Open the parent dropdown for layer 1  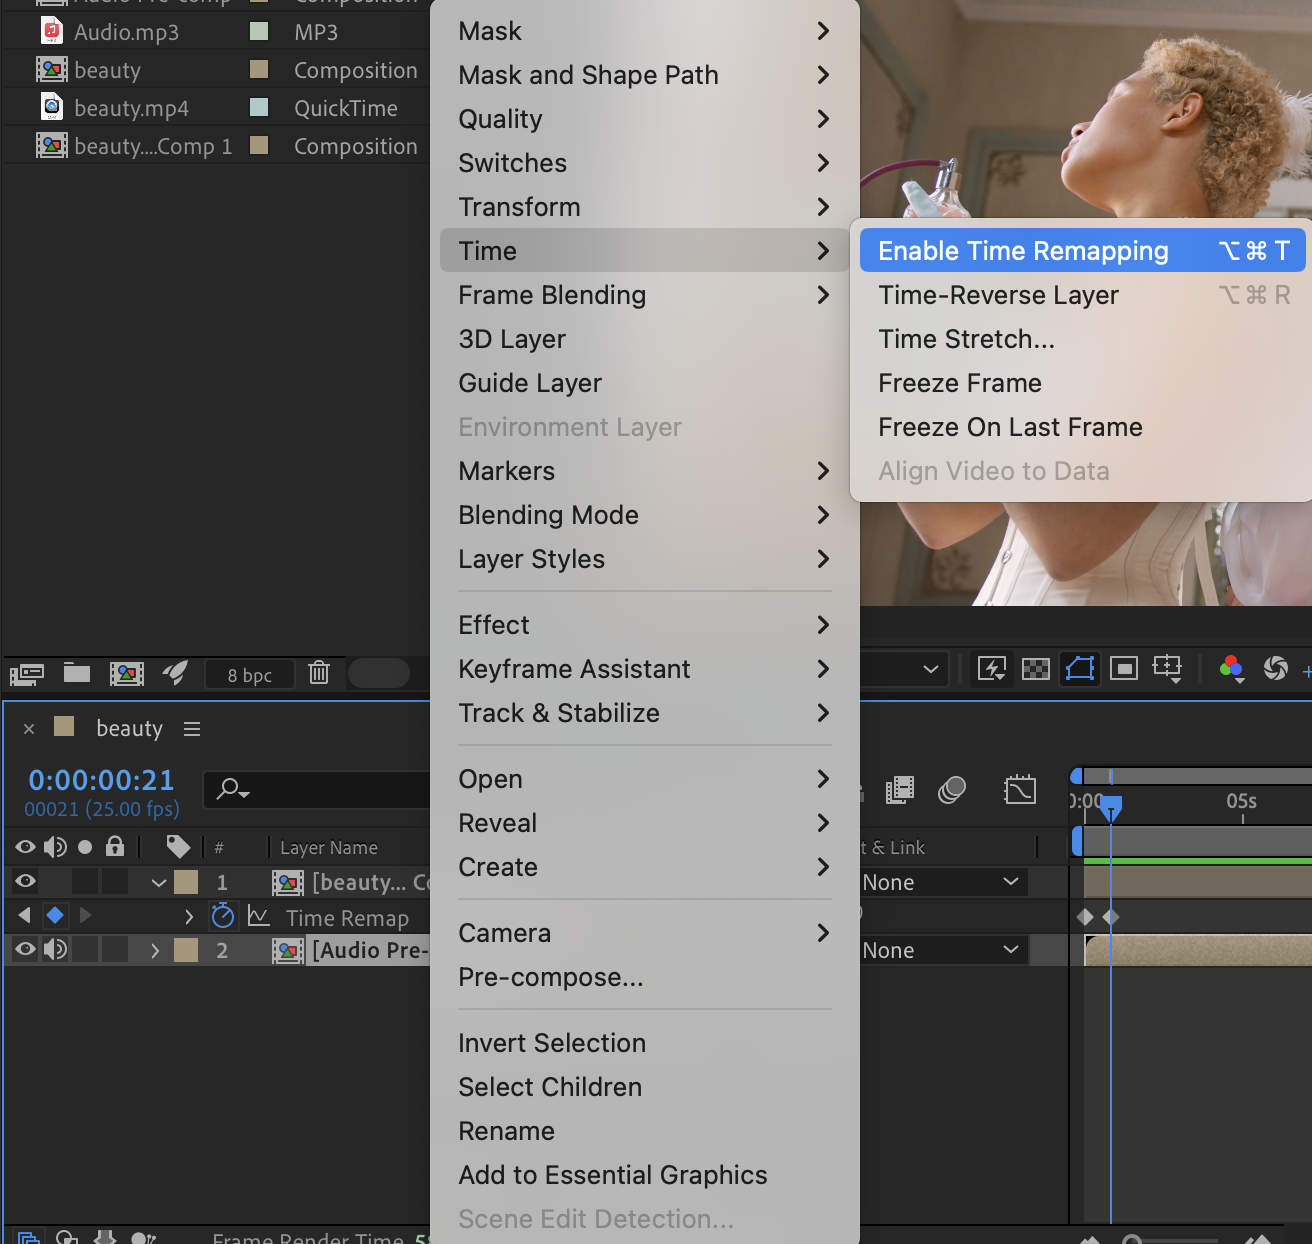coord(940,882)
